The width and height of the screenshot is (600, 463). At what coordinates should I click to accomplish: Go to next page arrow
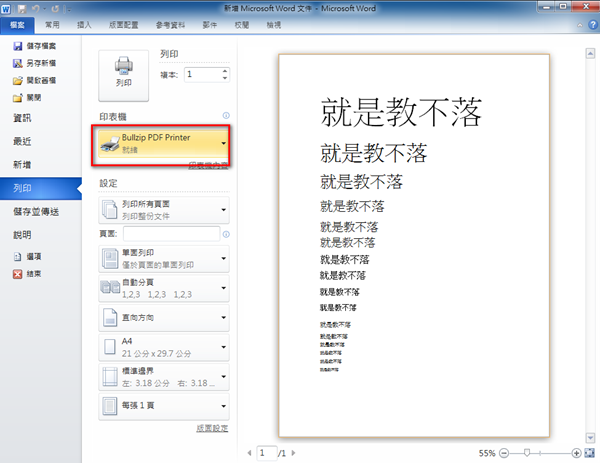pos(293,453)
